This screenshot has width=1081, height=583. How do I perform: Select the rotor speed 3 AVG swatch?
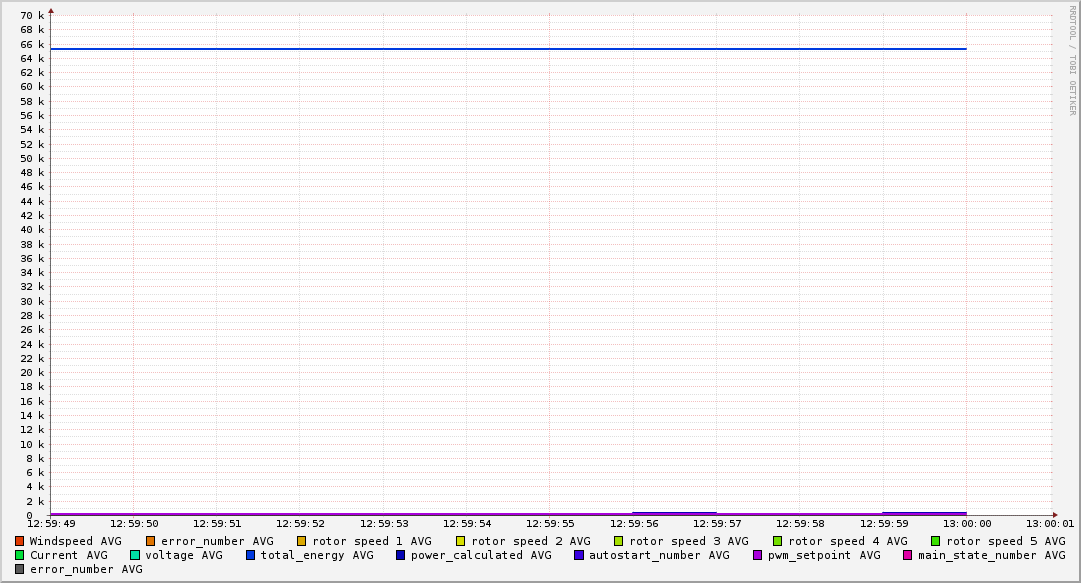[x=619, y=541]
